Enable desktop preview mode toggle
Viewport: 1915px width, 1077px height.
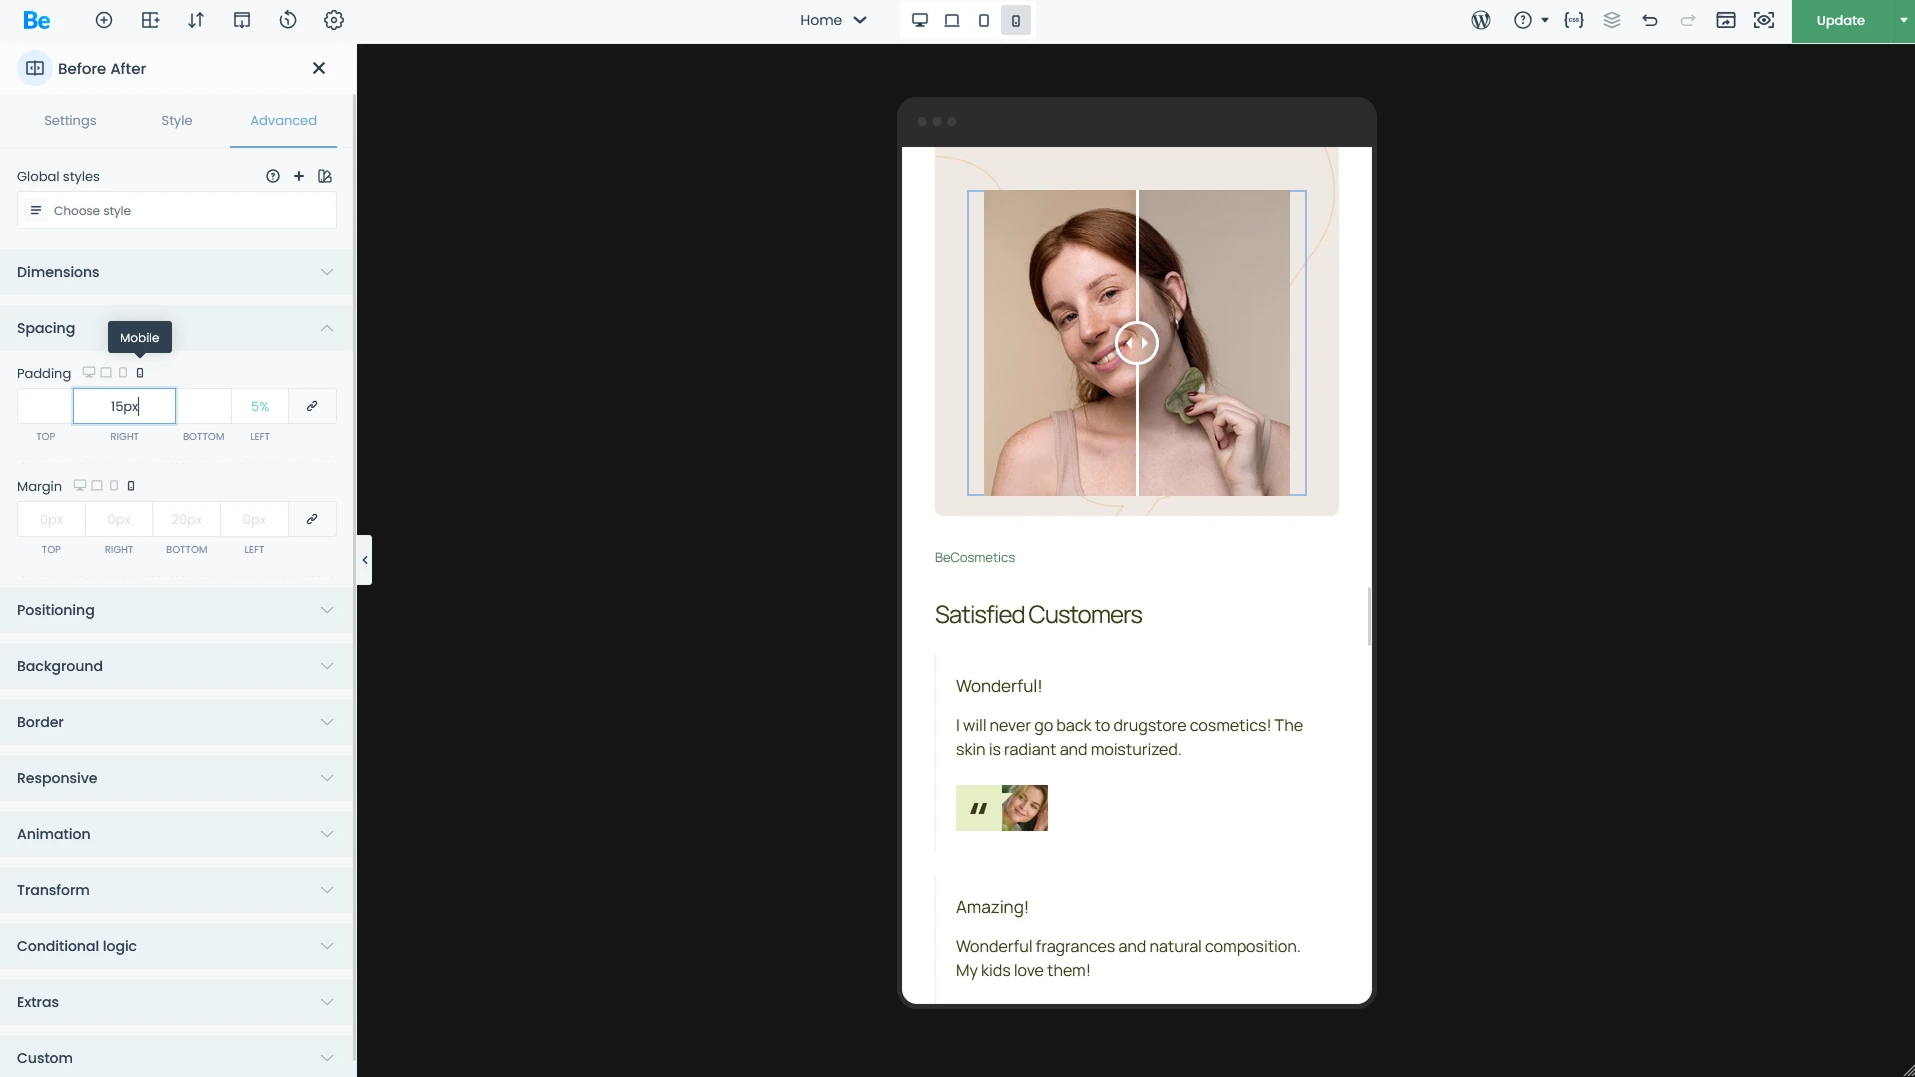click(919, 20)
